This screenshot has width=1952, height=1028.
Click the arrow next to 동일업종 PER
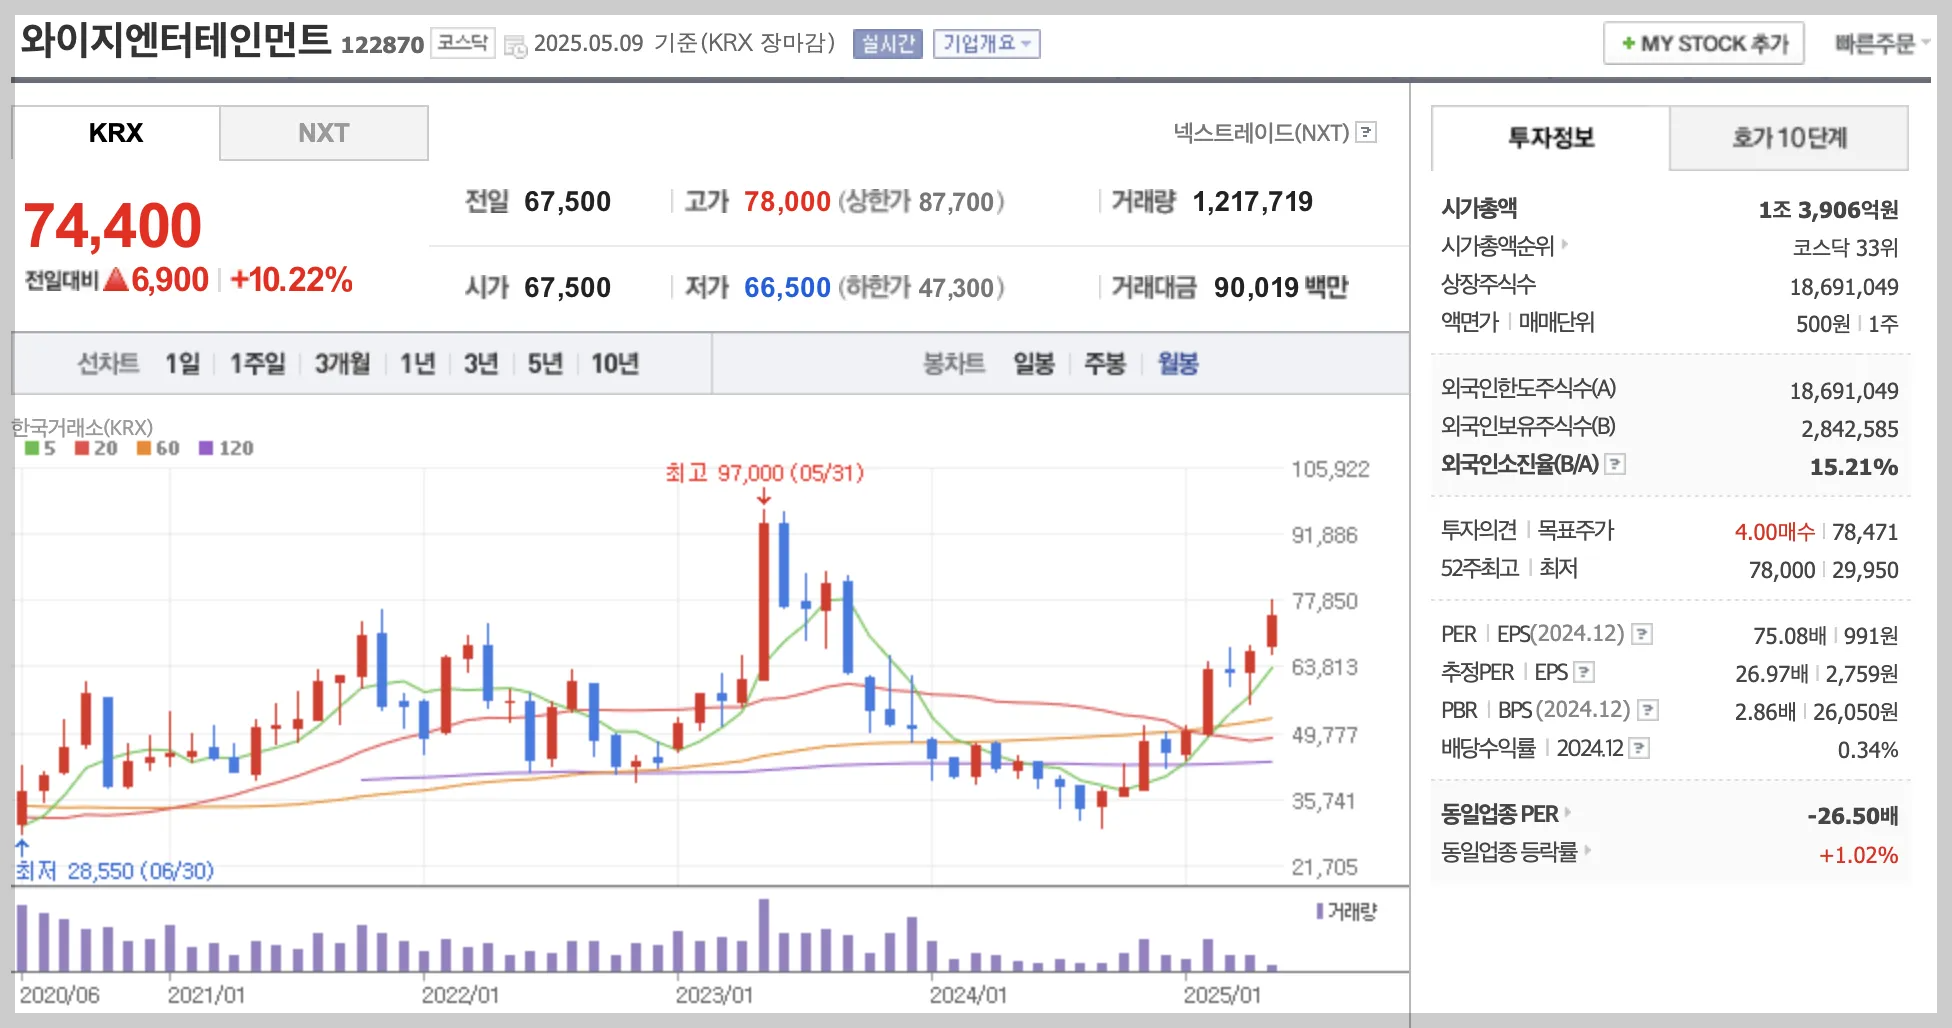coord(1568,813)
